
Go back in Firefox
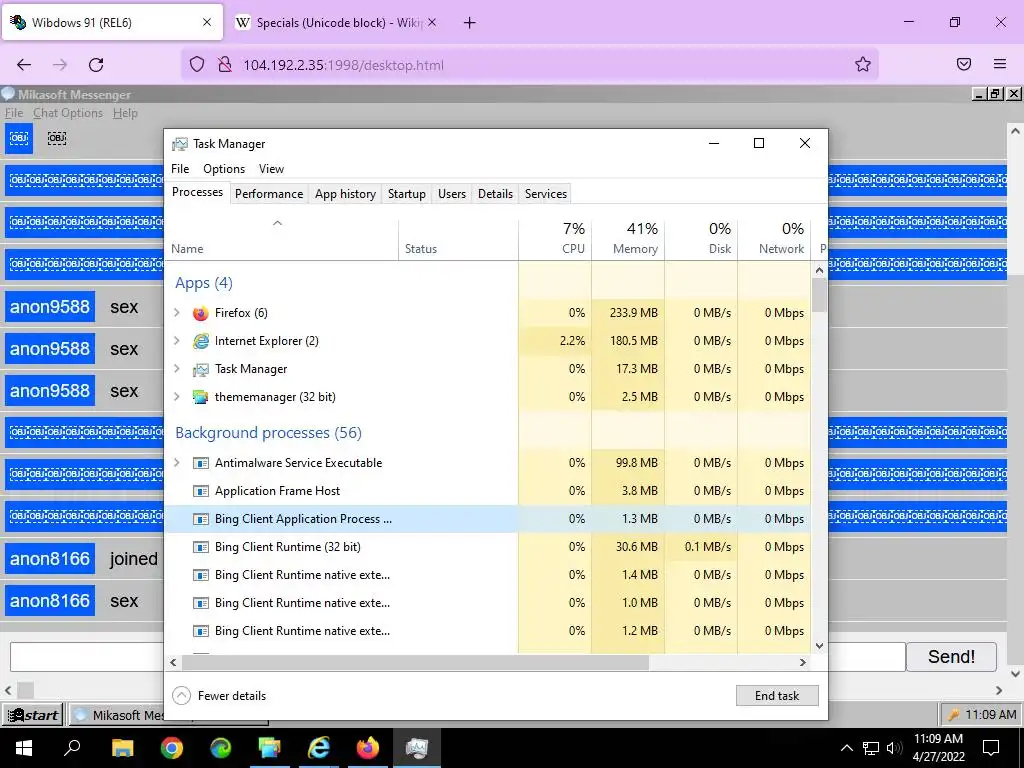24,65
